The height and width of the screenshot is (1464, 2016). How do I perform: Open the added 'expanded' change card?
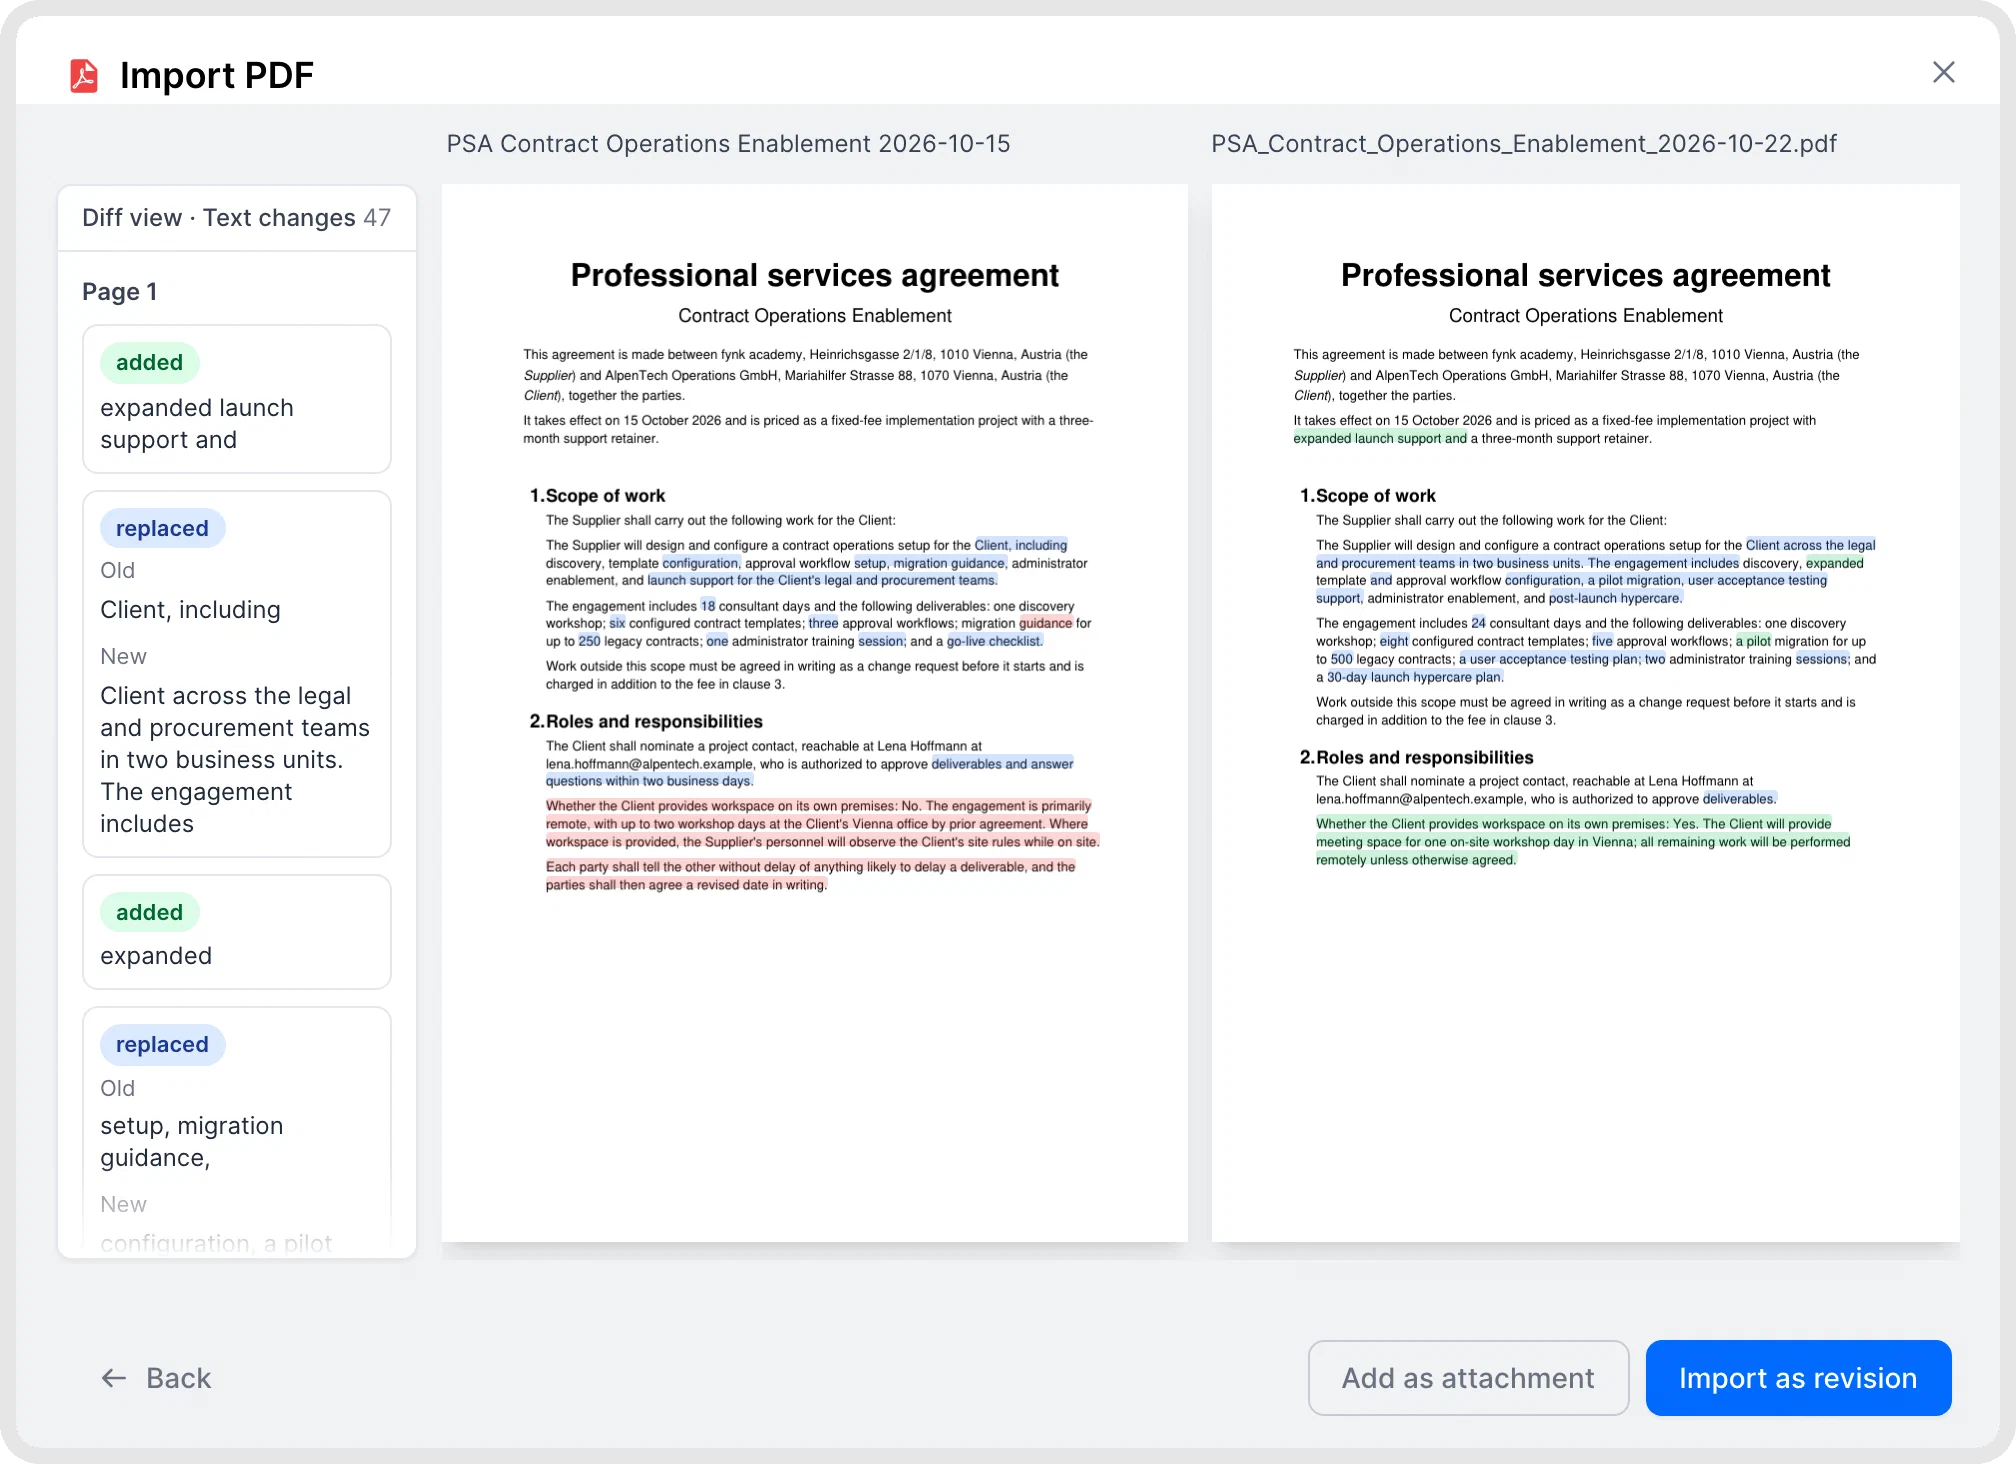click(x=237, y=932)
